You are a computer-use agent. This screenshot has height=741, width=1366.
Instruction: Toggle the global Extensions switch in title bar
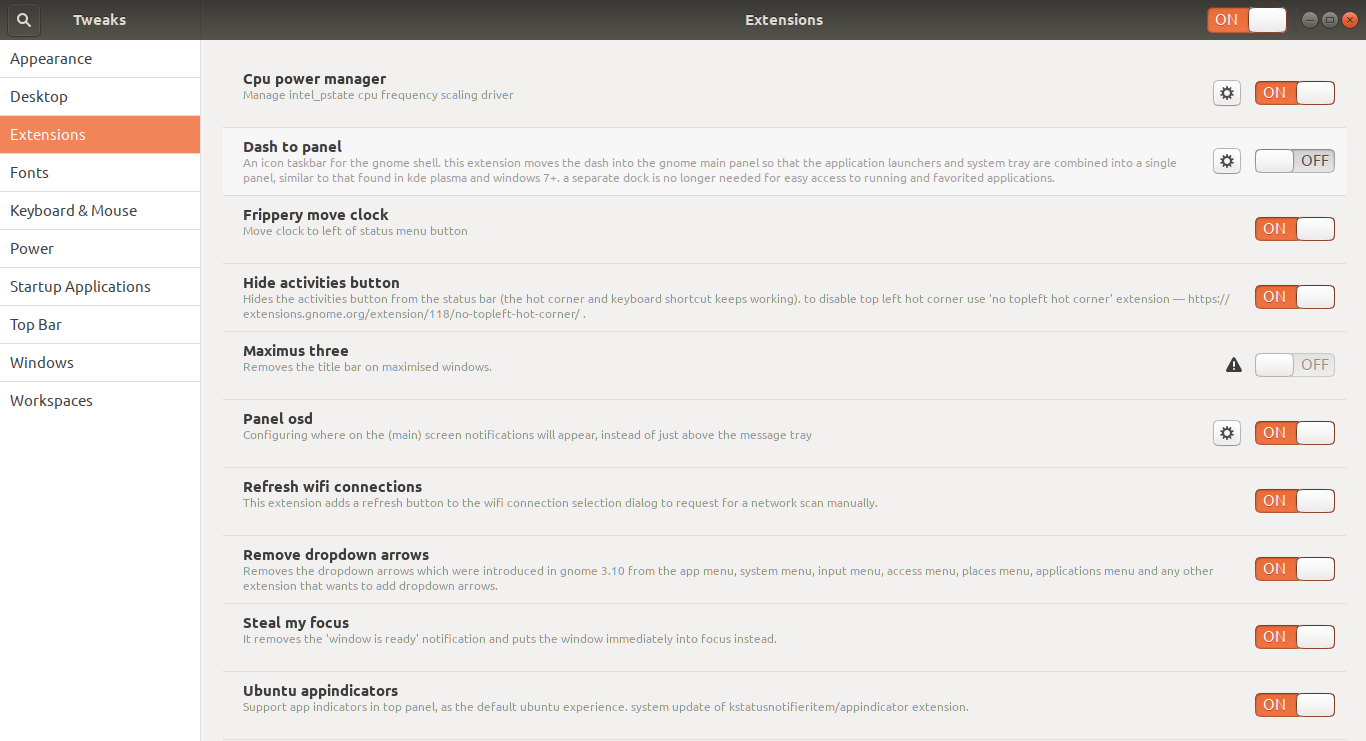(1247, 20)
